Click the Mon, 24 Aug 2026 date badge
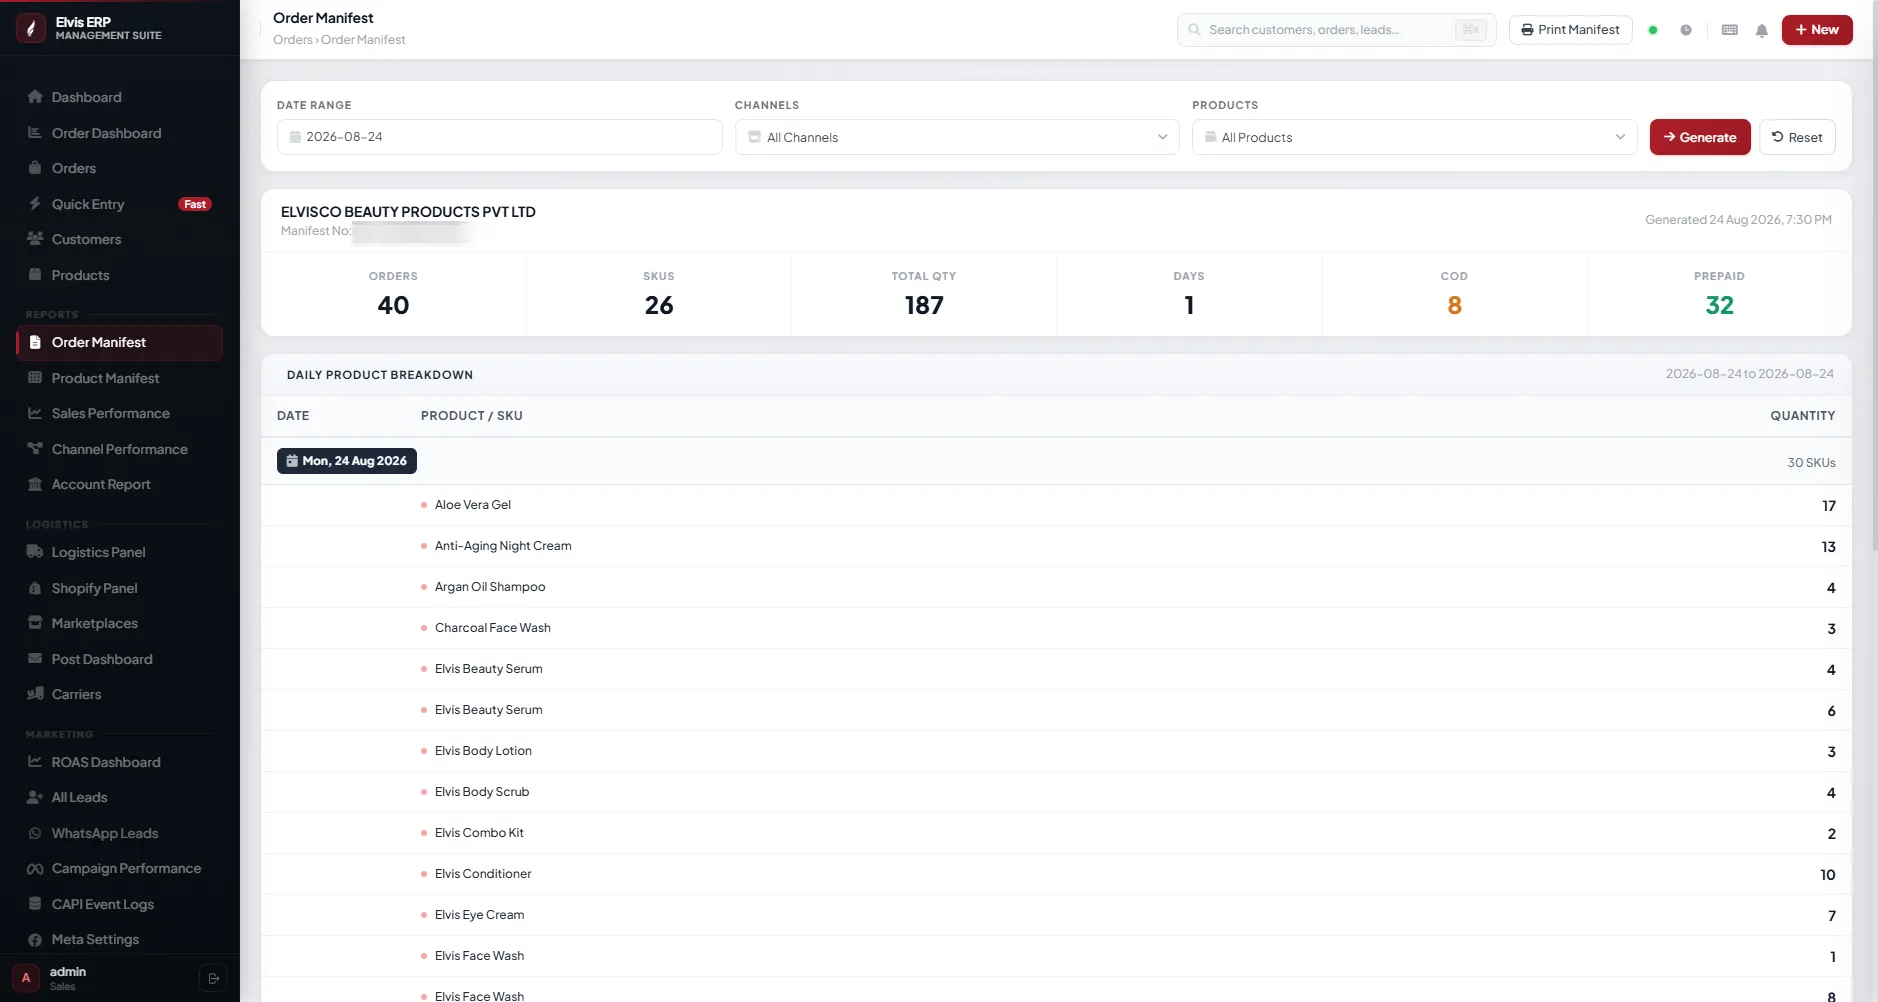This screenshot has width=1878, height=1002. click(x=347, y=461)
